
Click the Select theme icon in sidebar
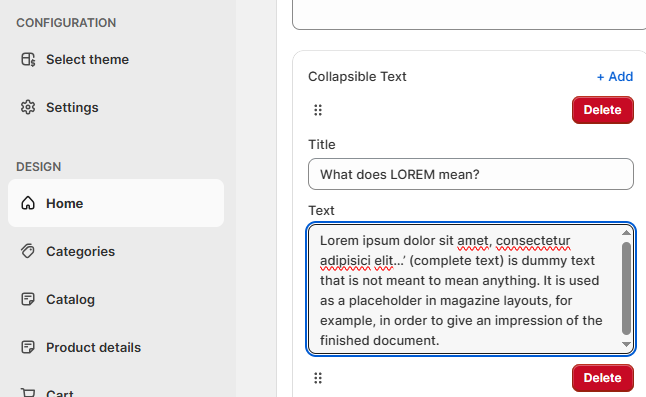point(28,59)
